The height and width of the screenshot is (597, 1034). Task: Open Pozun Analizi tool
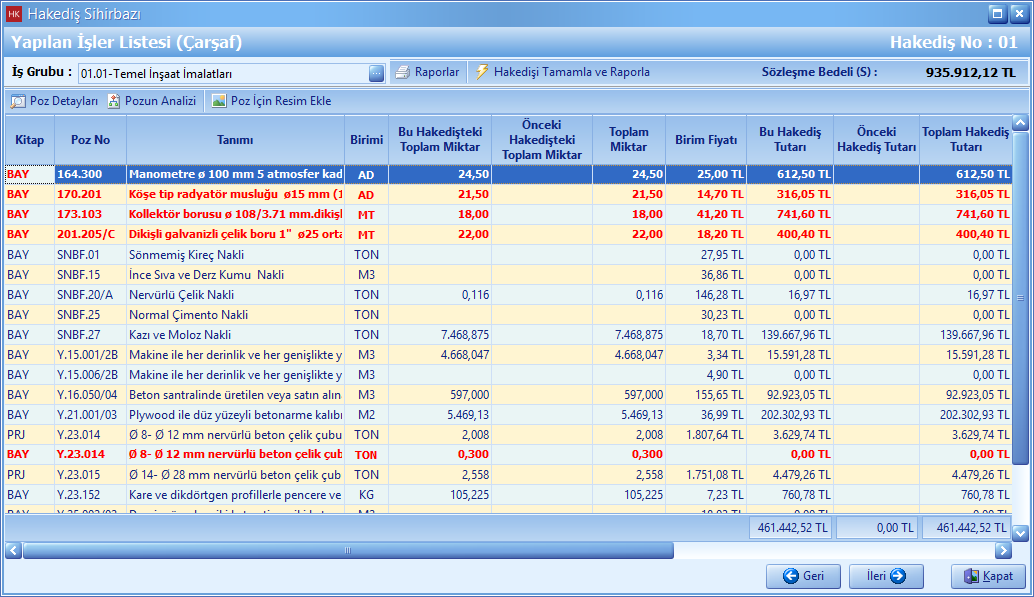point(152,101)
